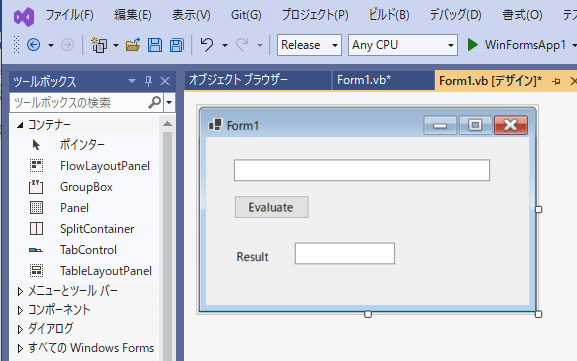
Task: Open the Git(G) menu
Action: 246,15
